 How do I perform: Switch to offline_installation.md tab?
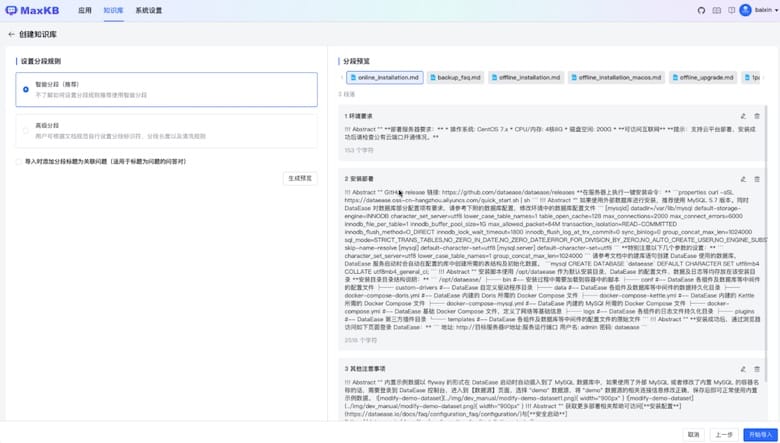(526, 78)
